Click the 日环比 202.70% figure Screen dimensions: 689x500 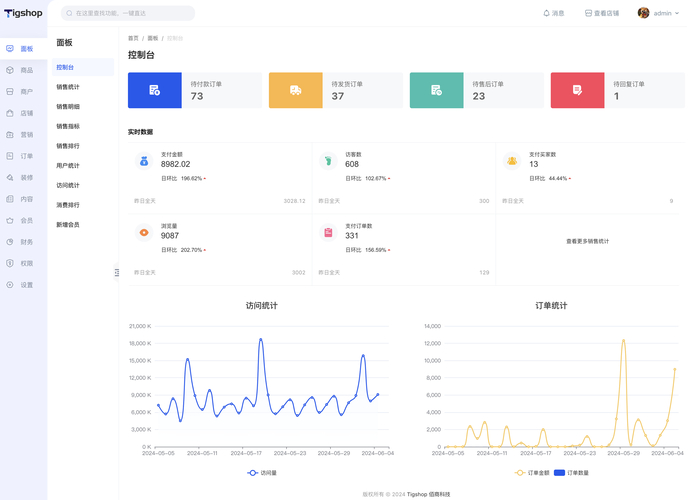[x=191, y=250]
